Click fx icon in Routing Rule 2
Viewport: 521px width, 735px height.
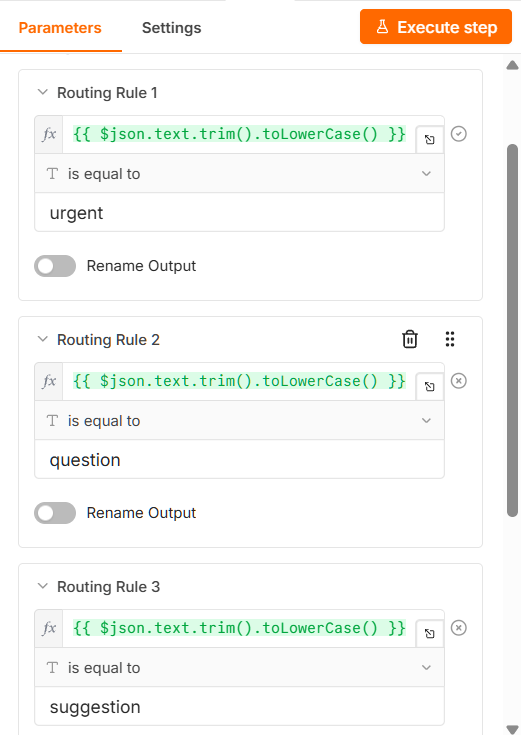point(49,382)
